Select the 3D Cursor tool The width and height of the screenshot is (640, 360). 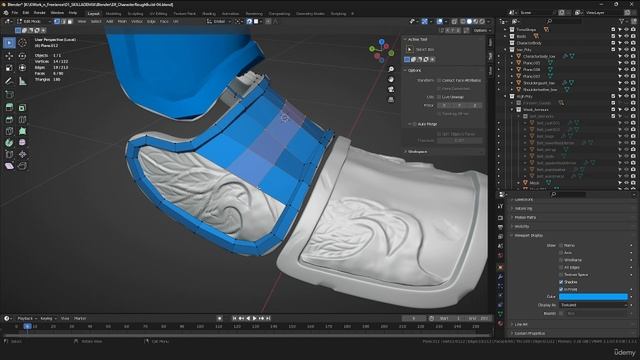22,43
